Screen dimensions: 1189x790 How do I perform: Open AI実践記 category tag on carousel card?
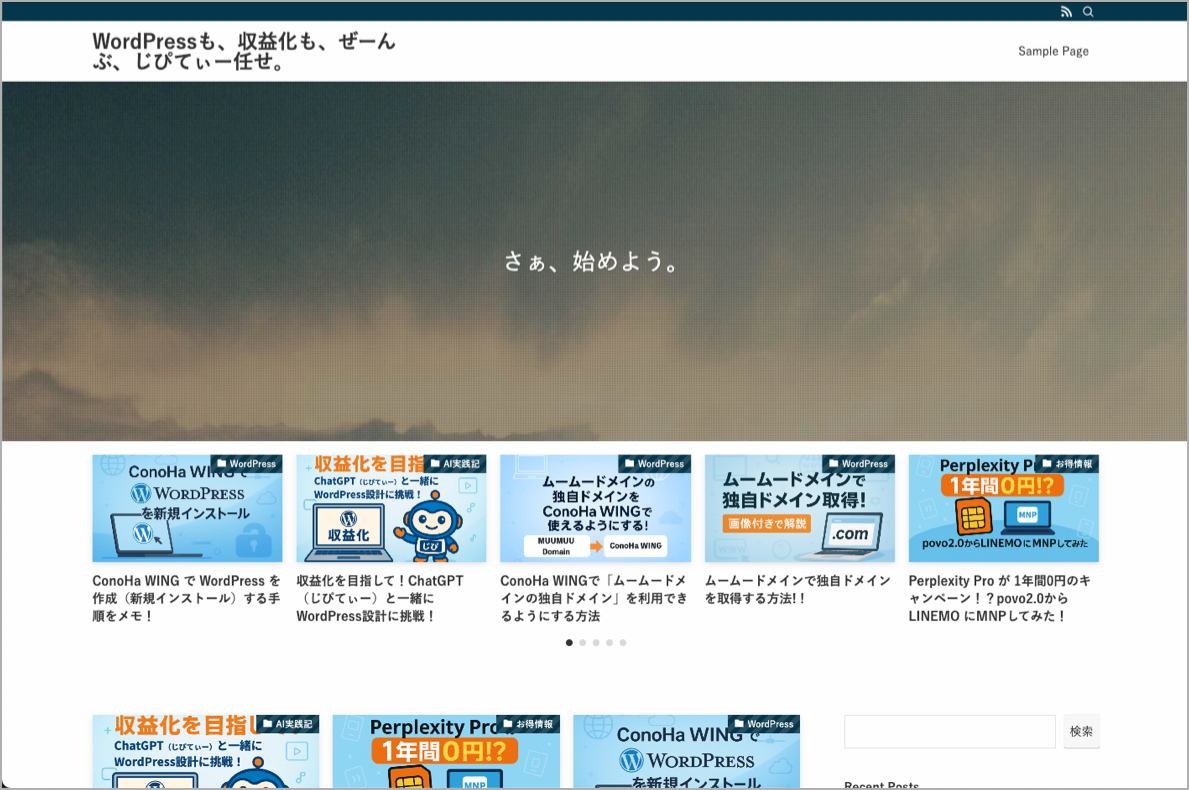(x=455, y=463)
